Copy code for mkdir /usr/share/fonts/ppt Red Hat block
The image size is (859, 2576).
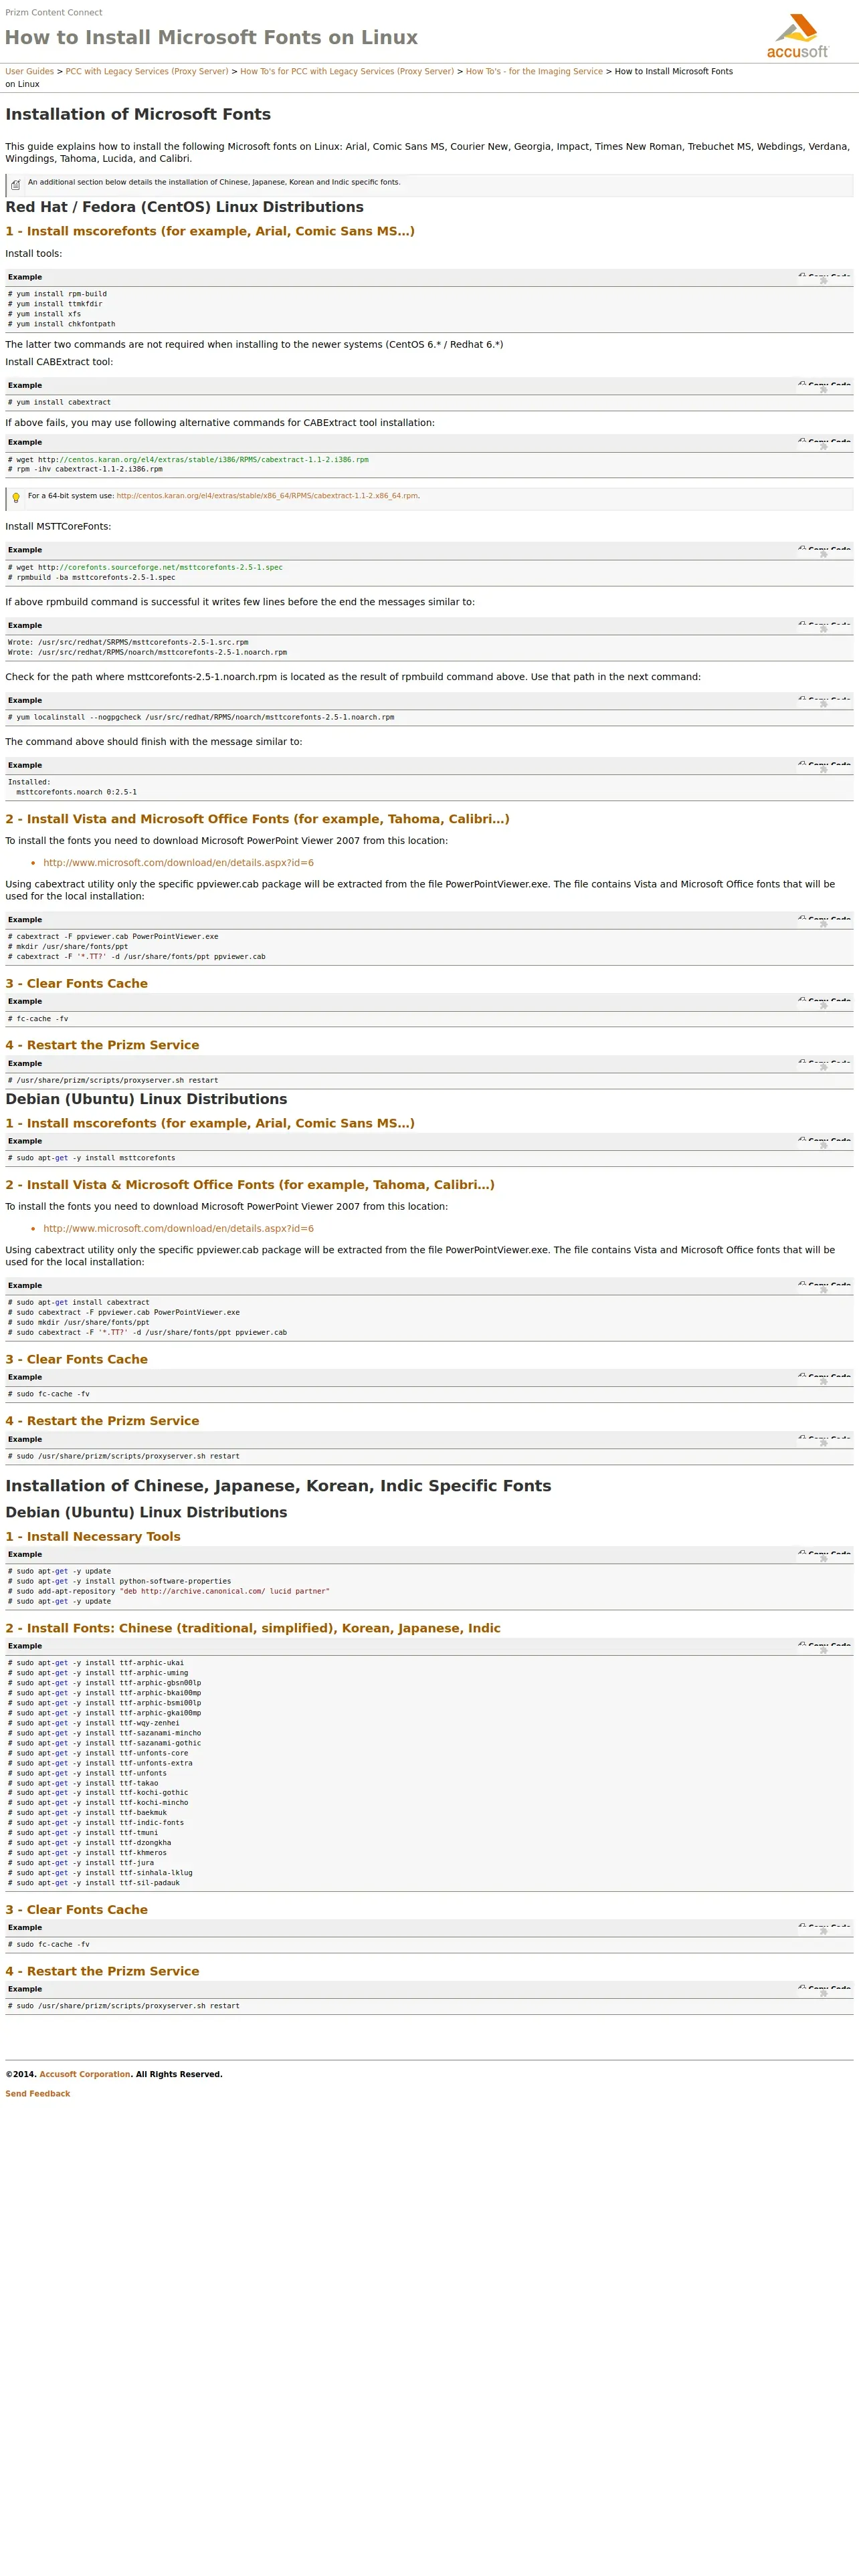(x=824, y=919)
